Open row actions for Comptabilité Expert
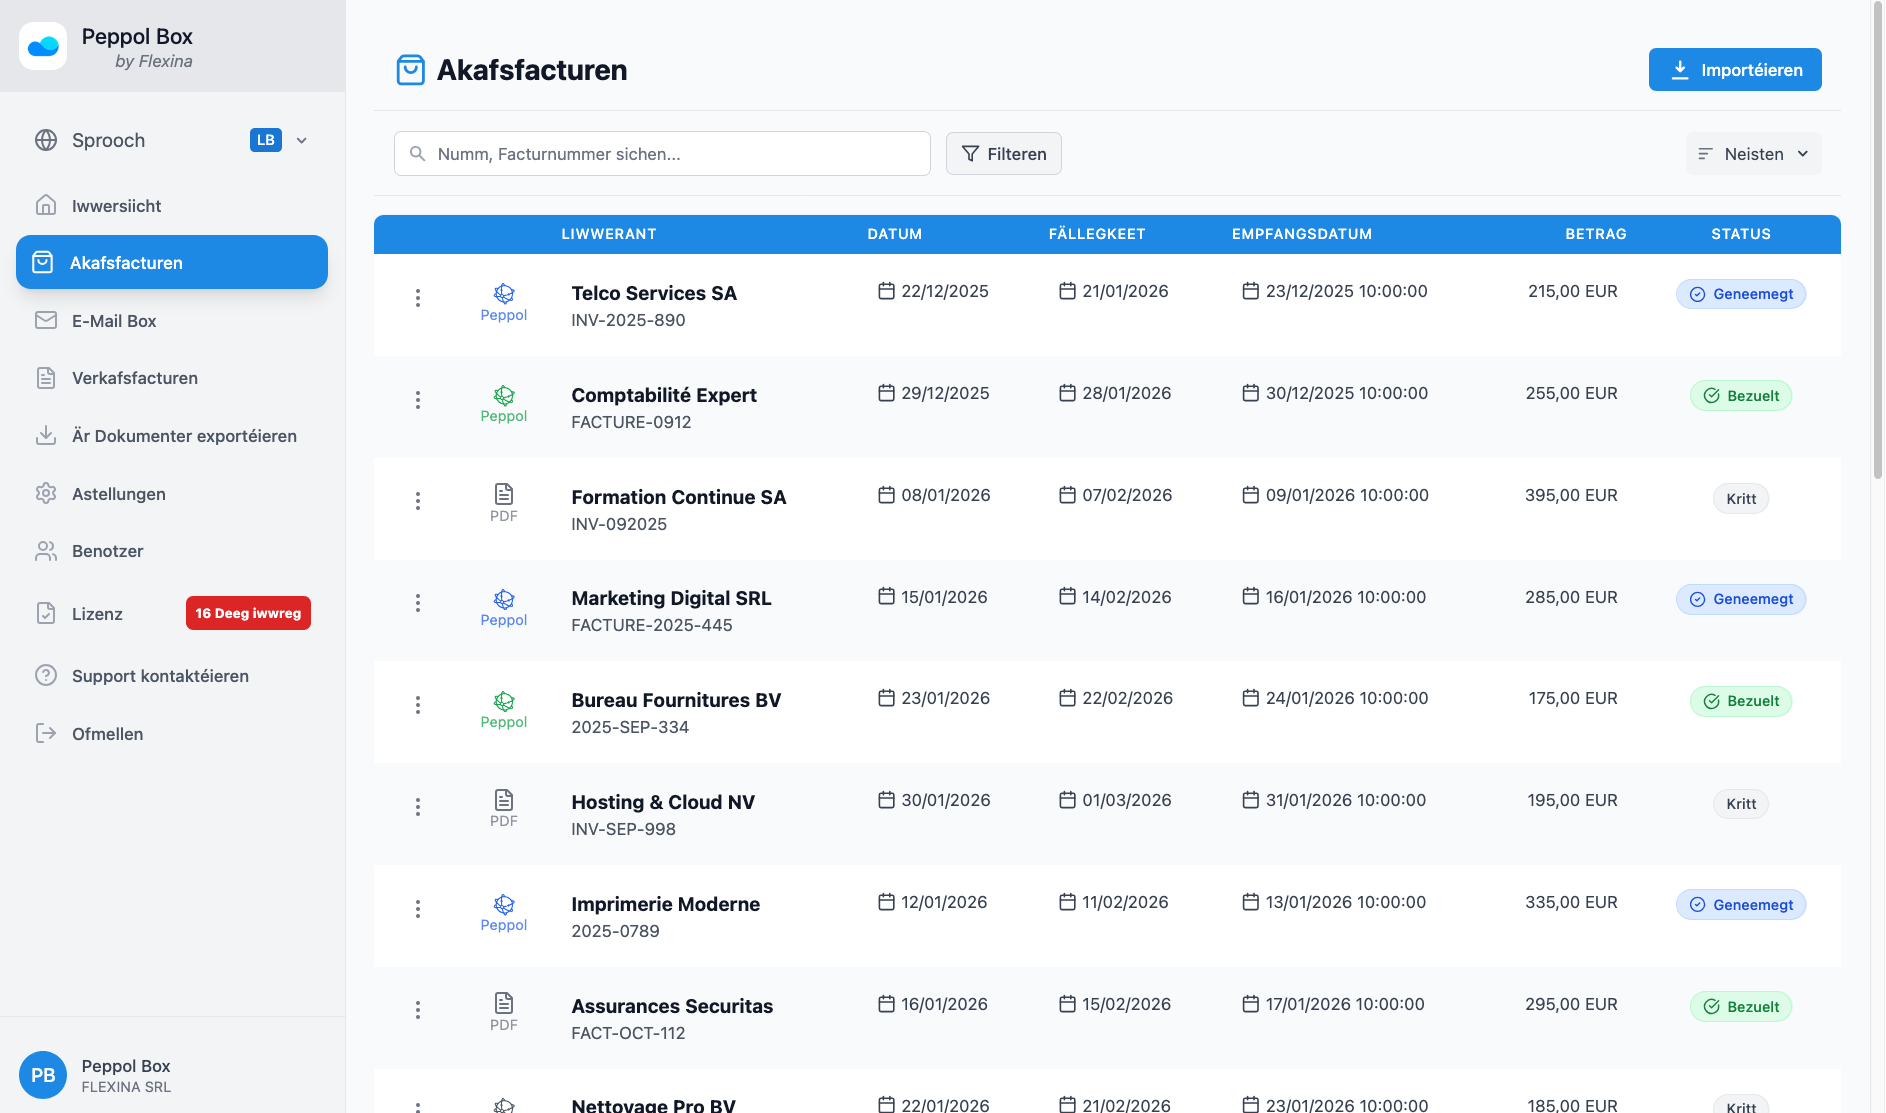 [418, 400]
